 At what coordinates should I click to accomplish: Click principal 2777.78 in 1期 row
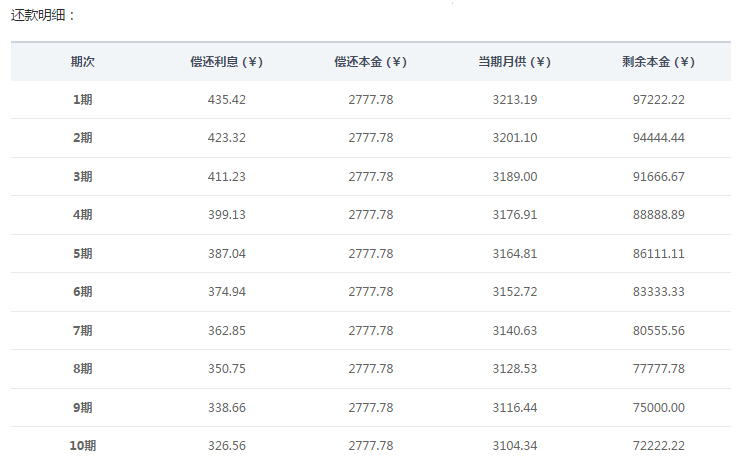click(x=371, y=100)
